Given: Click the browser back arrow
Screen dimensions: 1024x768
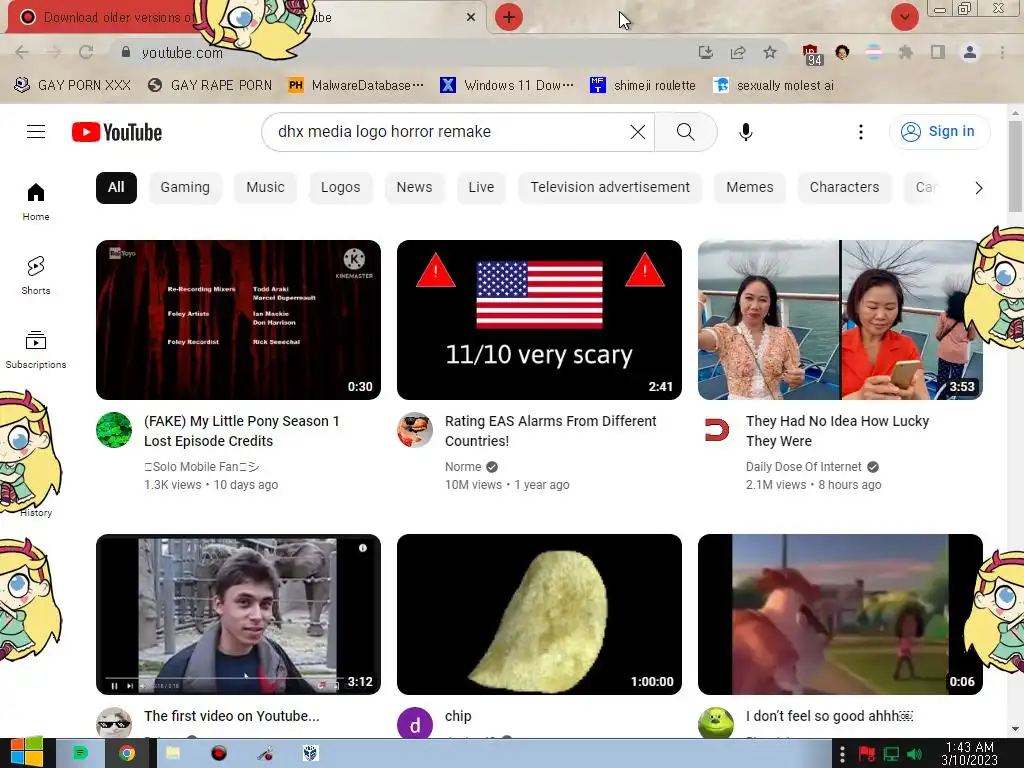Looking at the screenshot, I should (22, 52).
